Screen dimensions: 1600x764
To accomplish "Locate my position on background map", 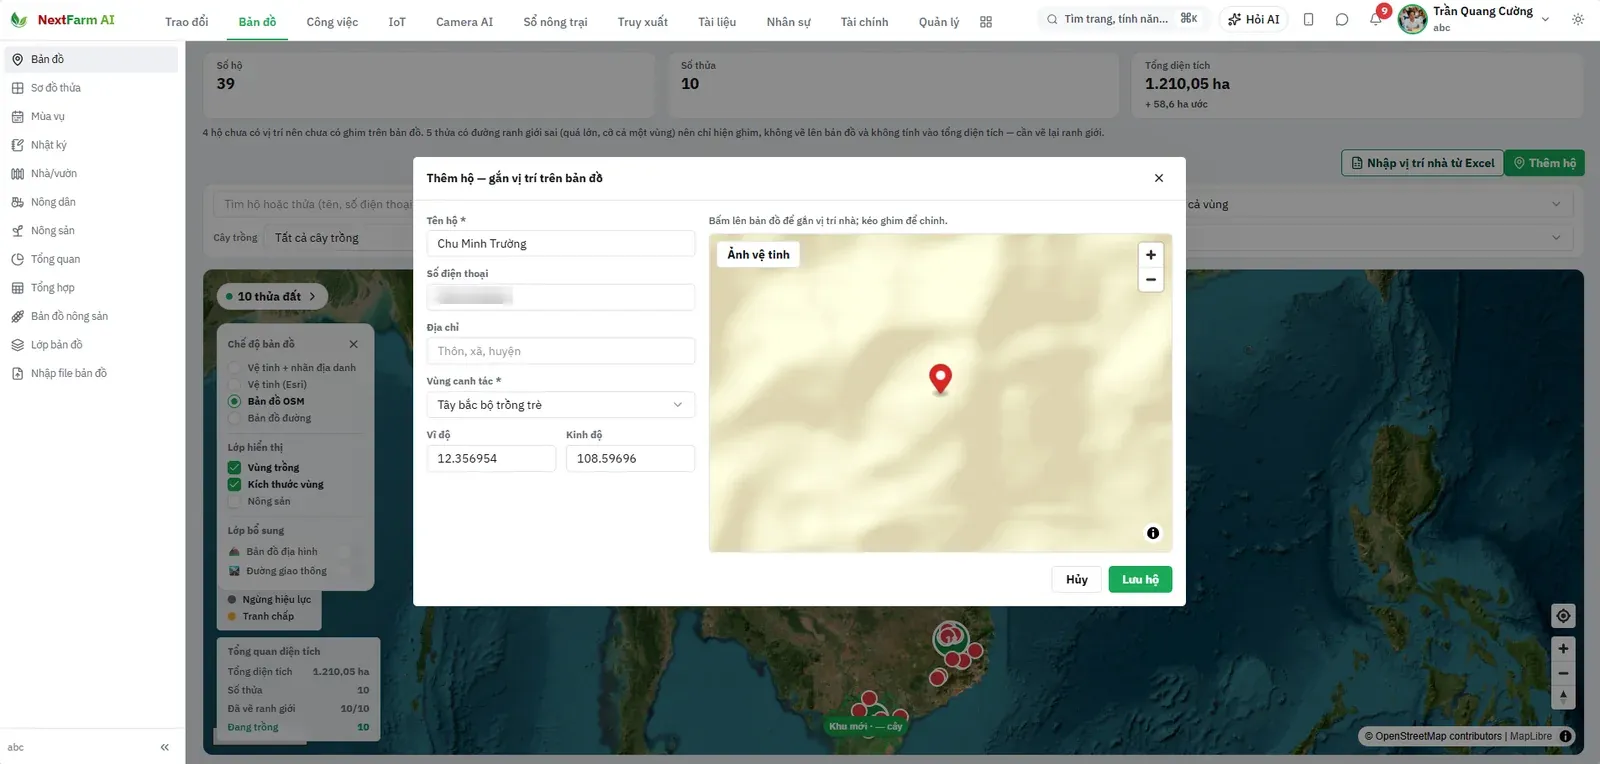I will pyautogui.click(x=1563, y=616).
